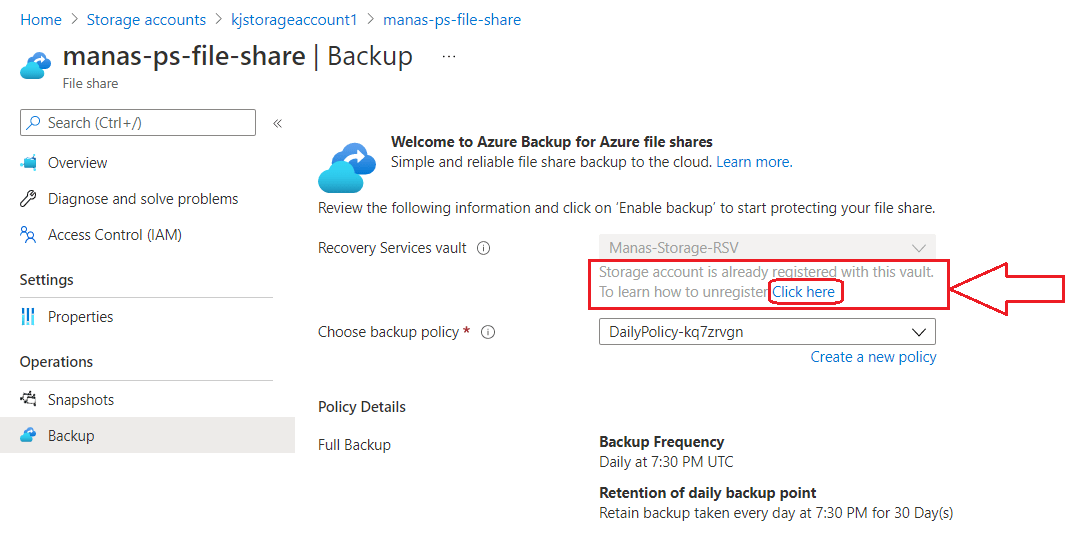Click the Full Backup label
Screen dimensions: 1071x559
tap(354, 445)
